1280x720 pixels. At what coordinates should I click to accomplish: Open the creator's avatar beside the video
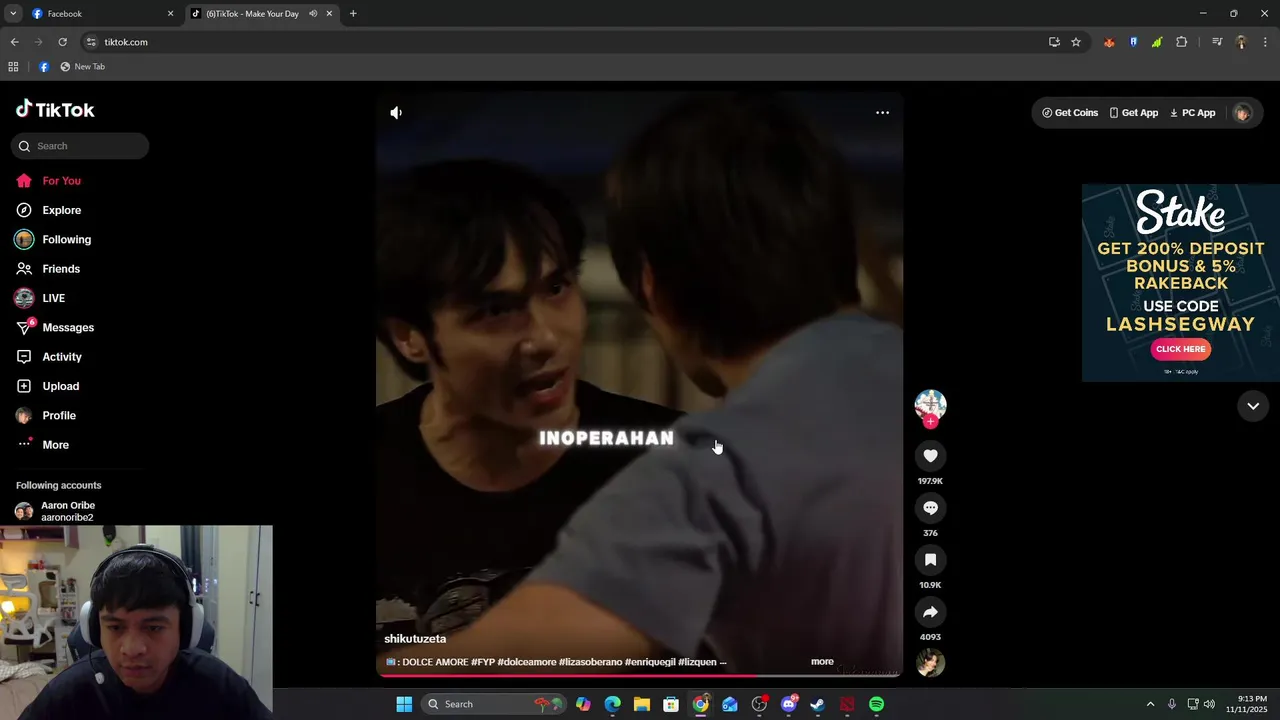coord(930,404)
